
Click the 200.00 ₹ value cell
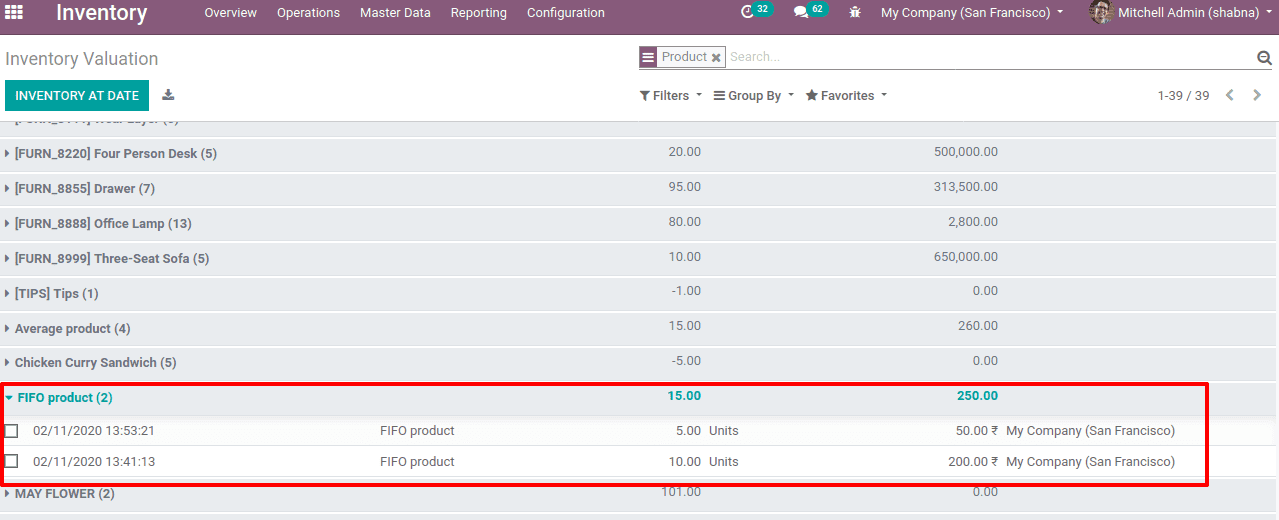click(973, 461)
